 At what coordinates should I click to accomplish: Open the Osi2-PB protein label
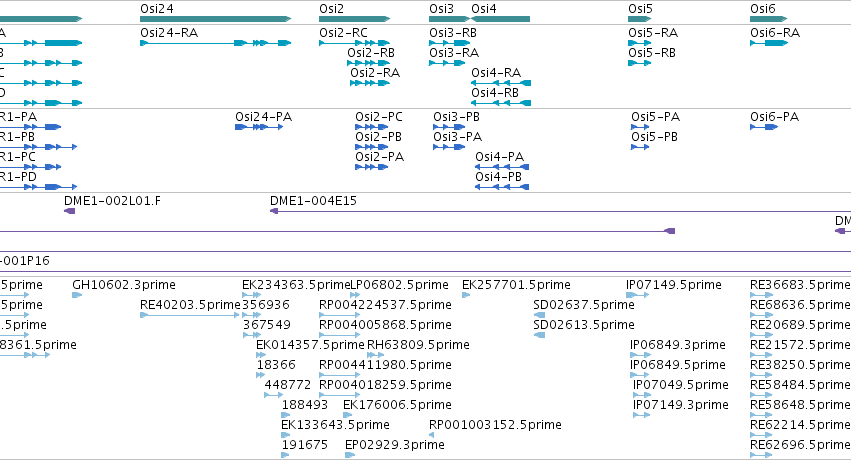coord(378,137)
